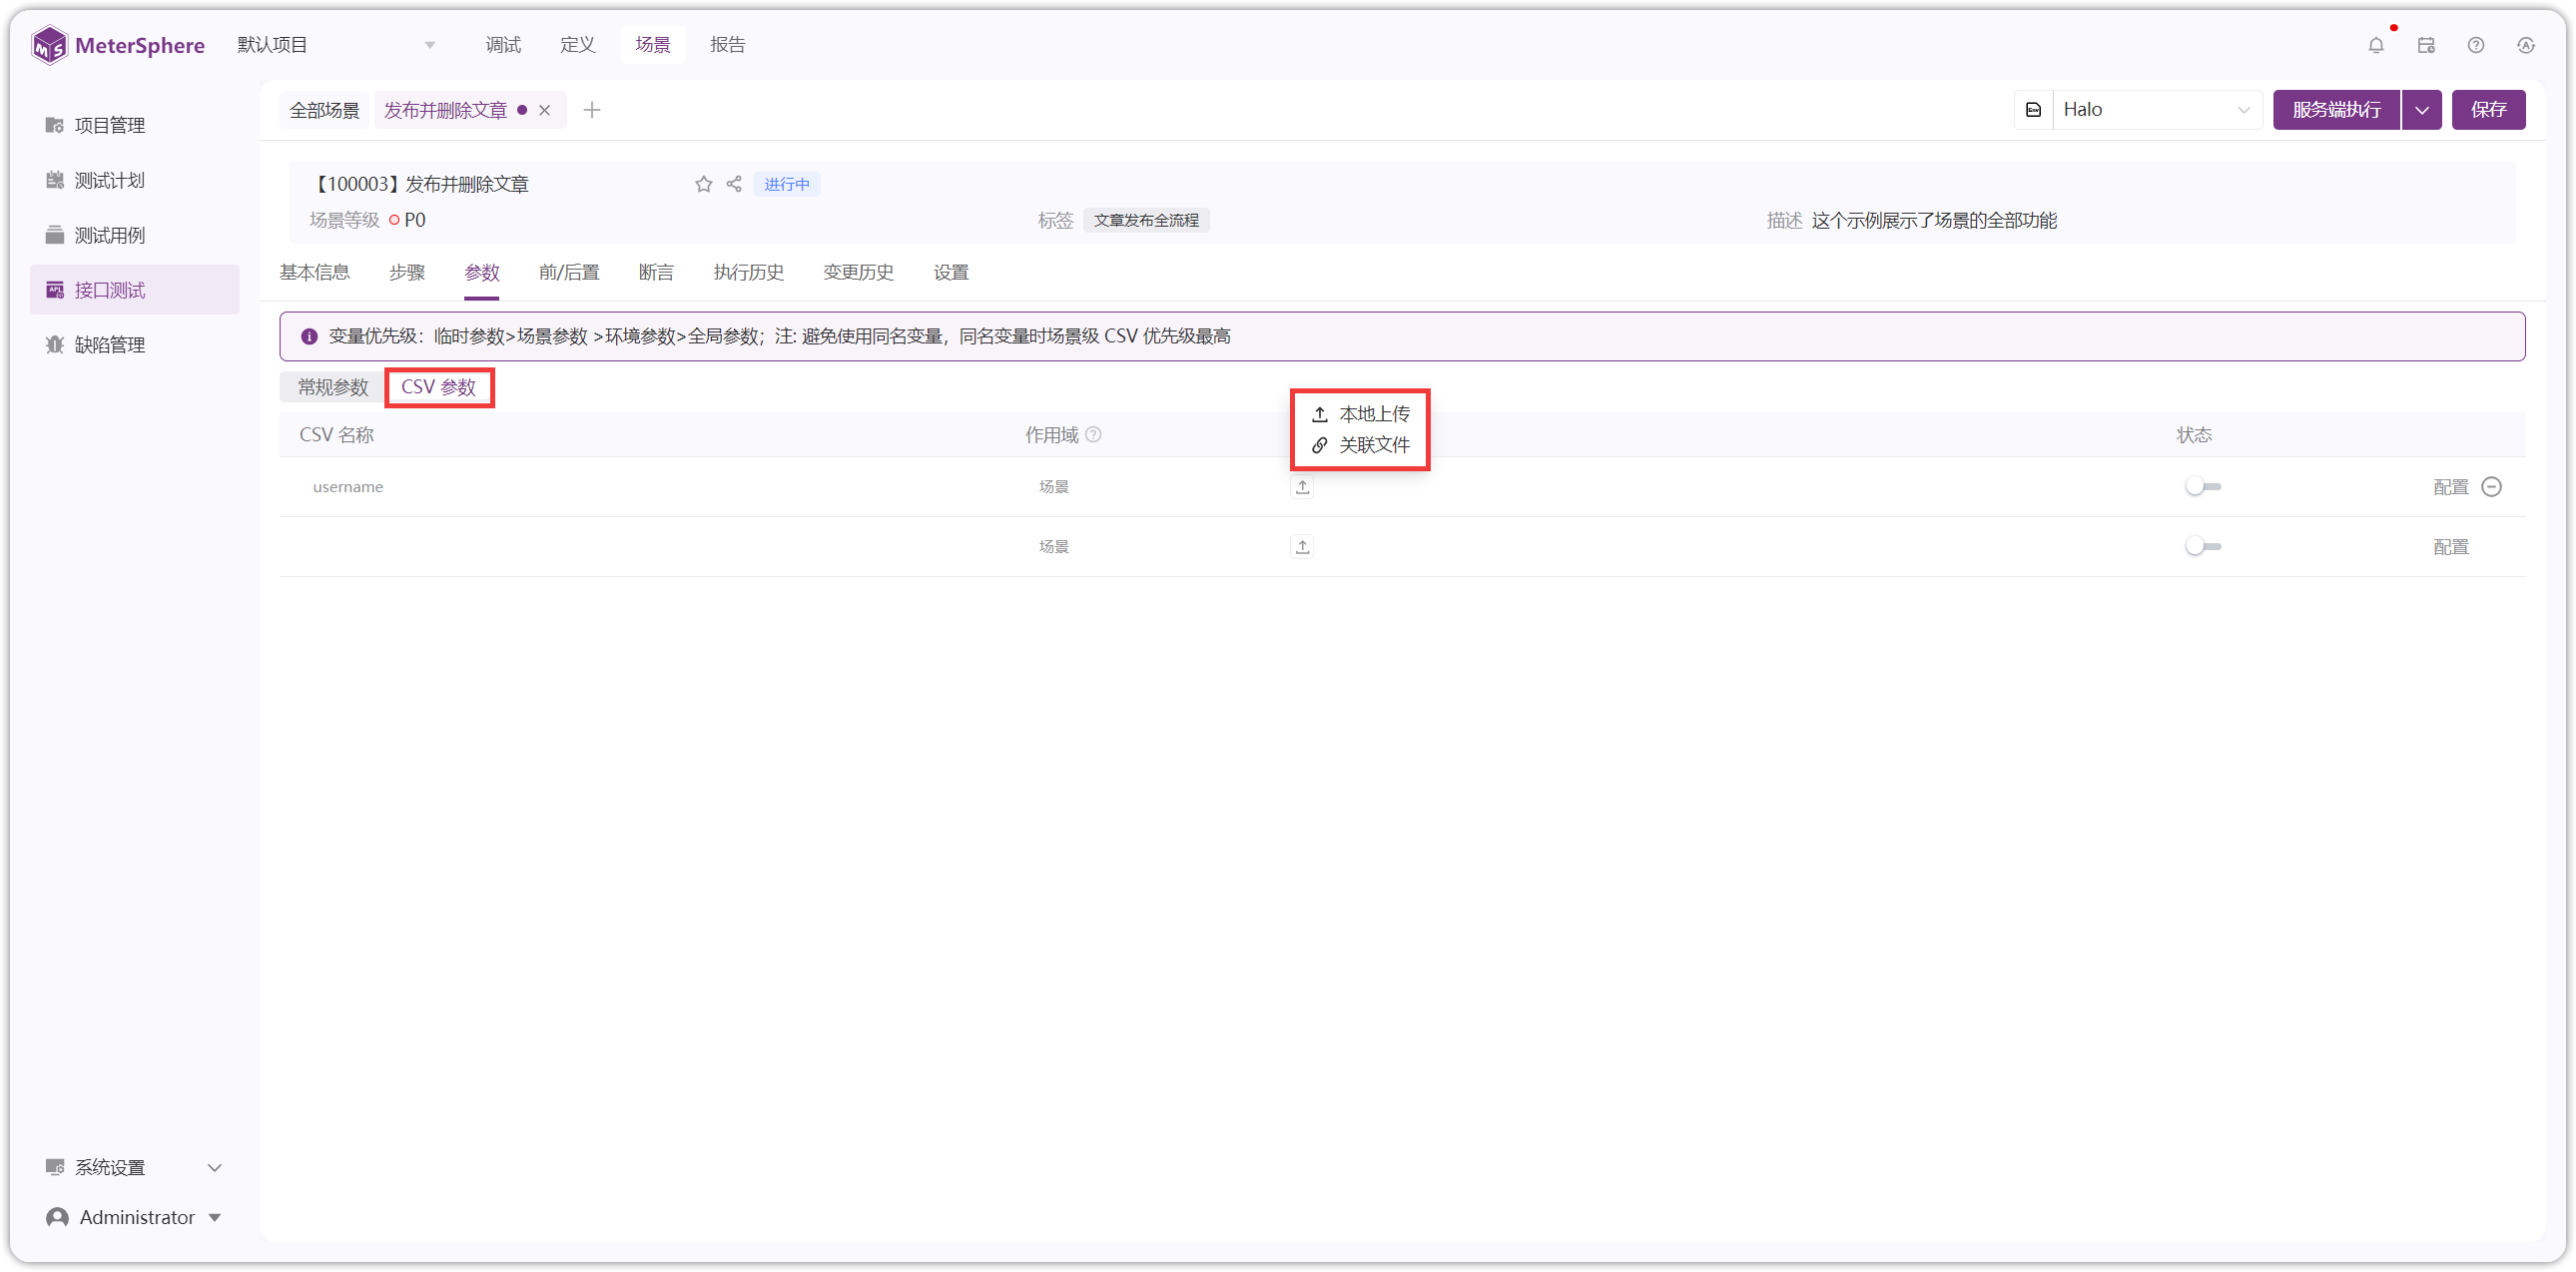
Task: Open the Administrator user menu
Action: [x=134, y=1217]
